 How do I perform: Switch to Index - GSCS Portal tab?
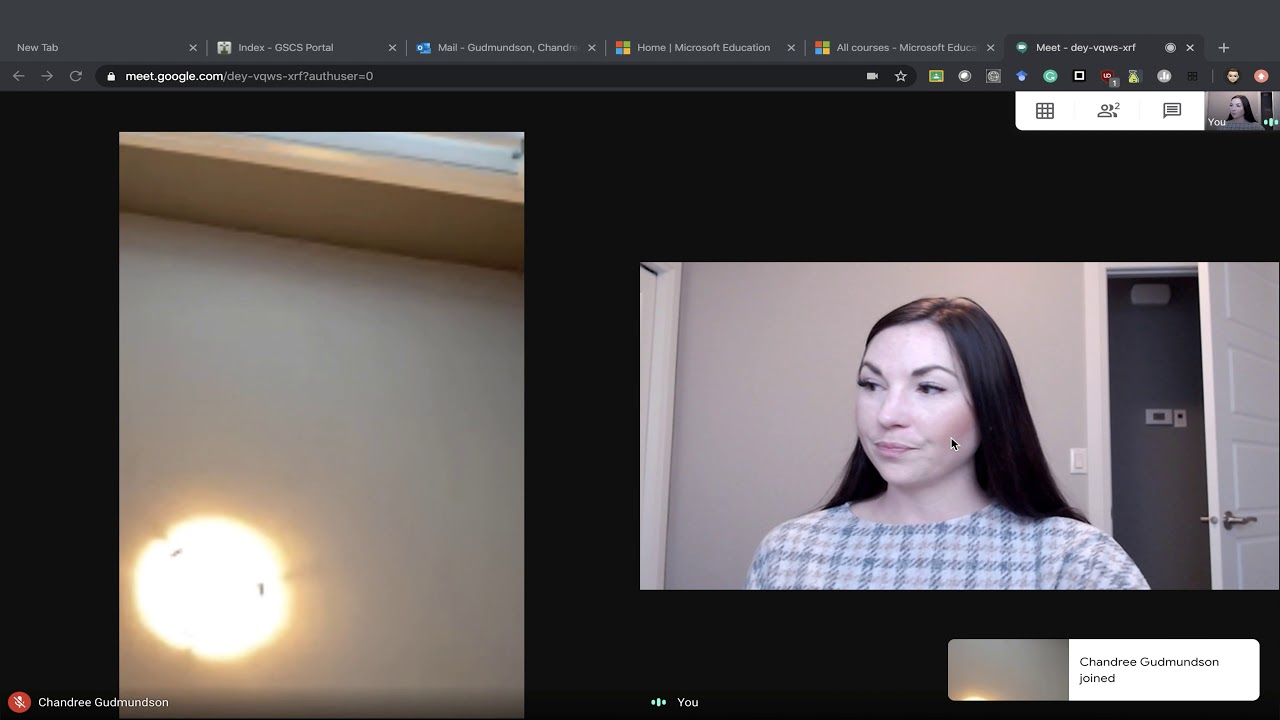[x=305, y=47]
